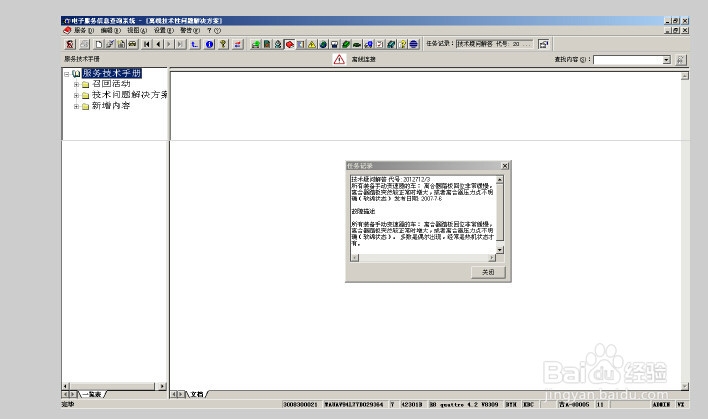Select the 技术问题解决方案 tree item

[x=130, y=95]
